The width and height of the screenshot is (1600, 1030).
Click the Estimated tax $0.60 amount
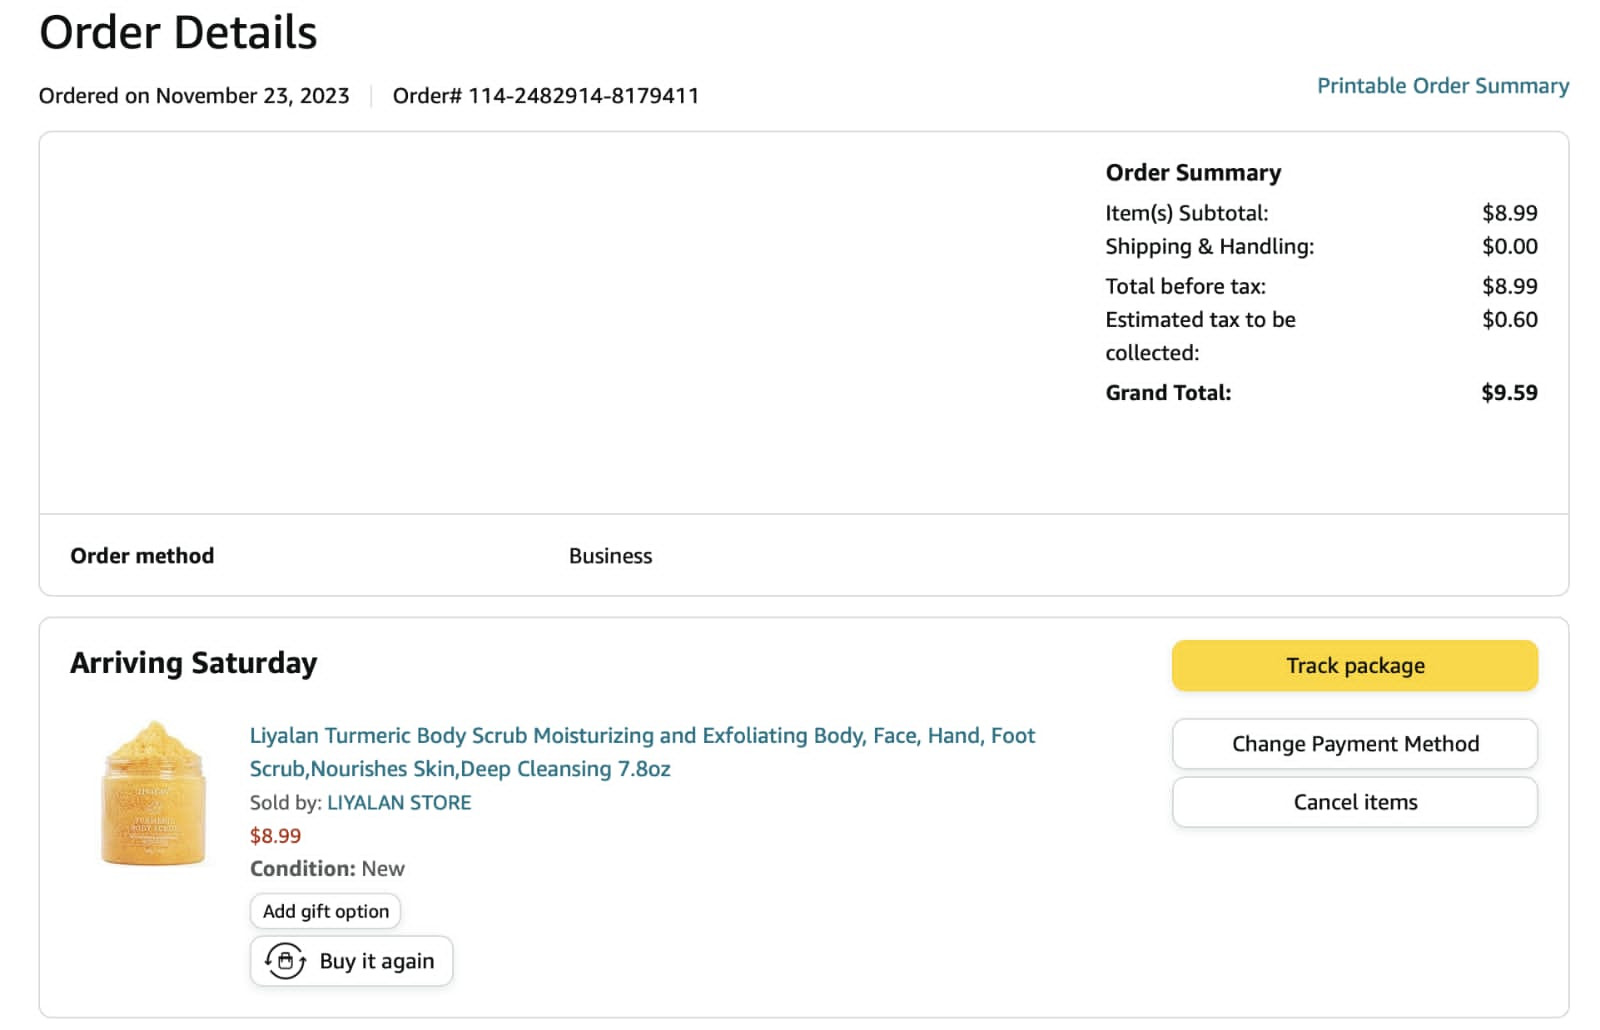[x=1510, y=320]
